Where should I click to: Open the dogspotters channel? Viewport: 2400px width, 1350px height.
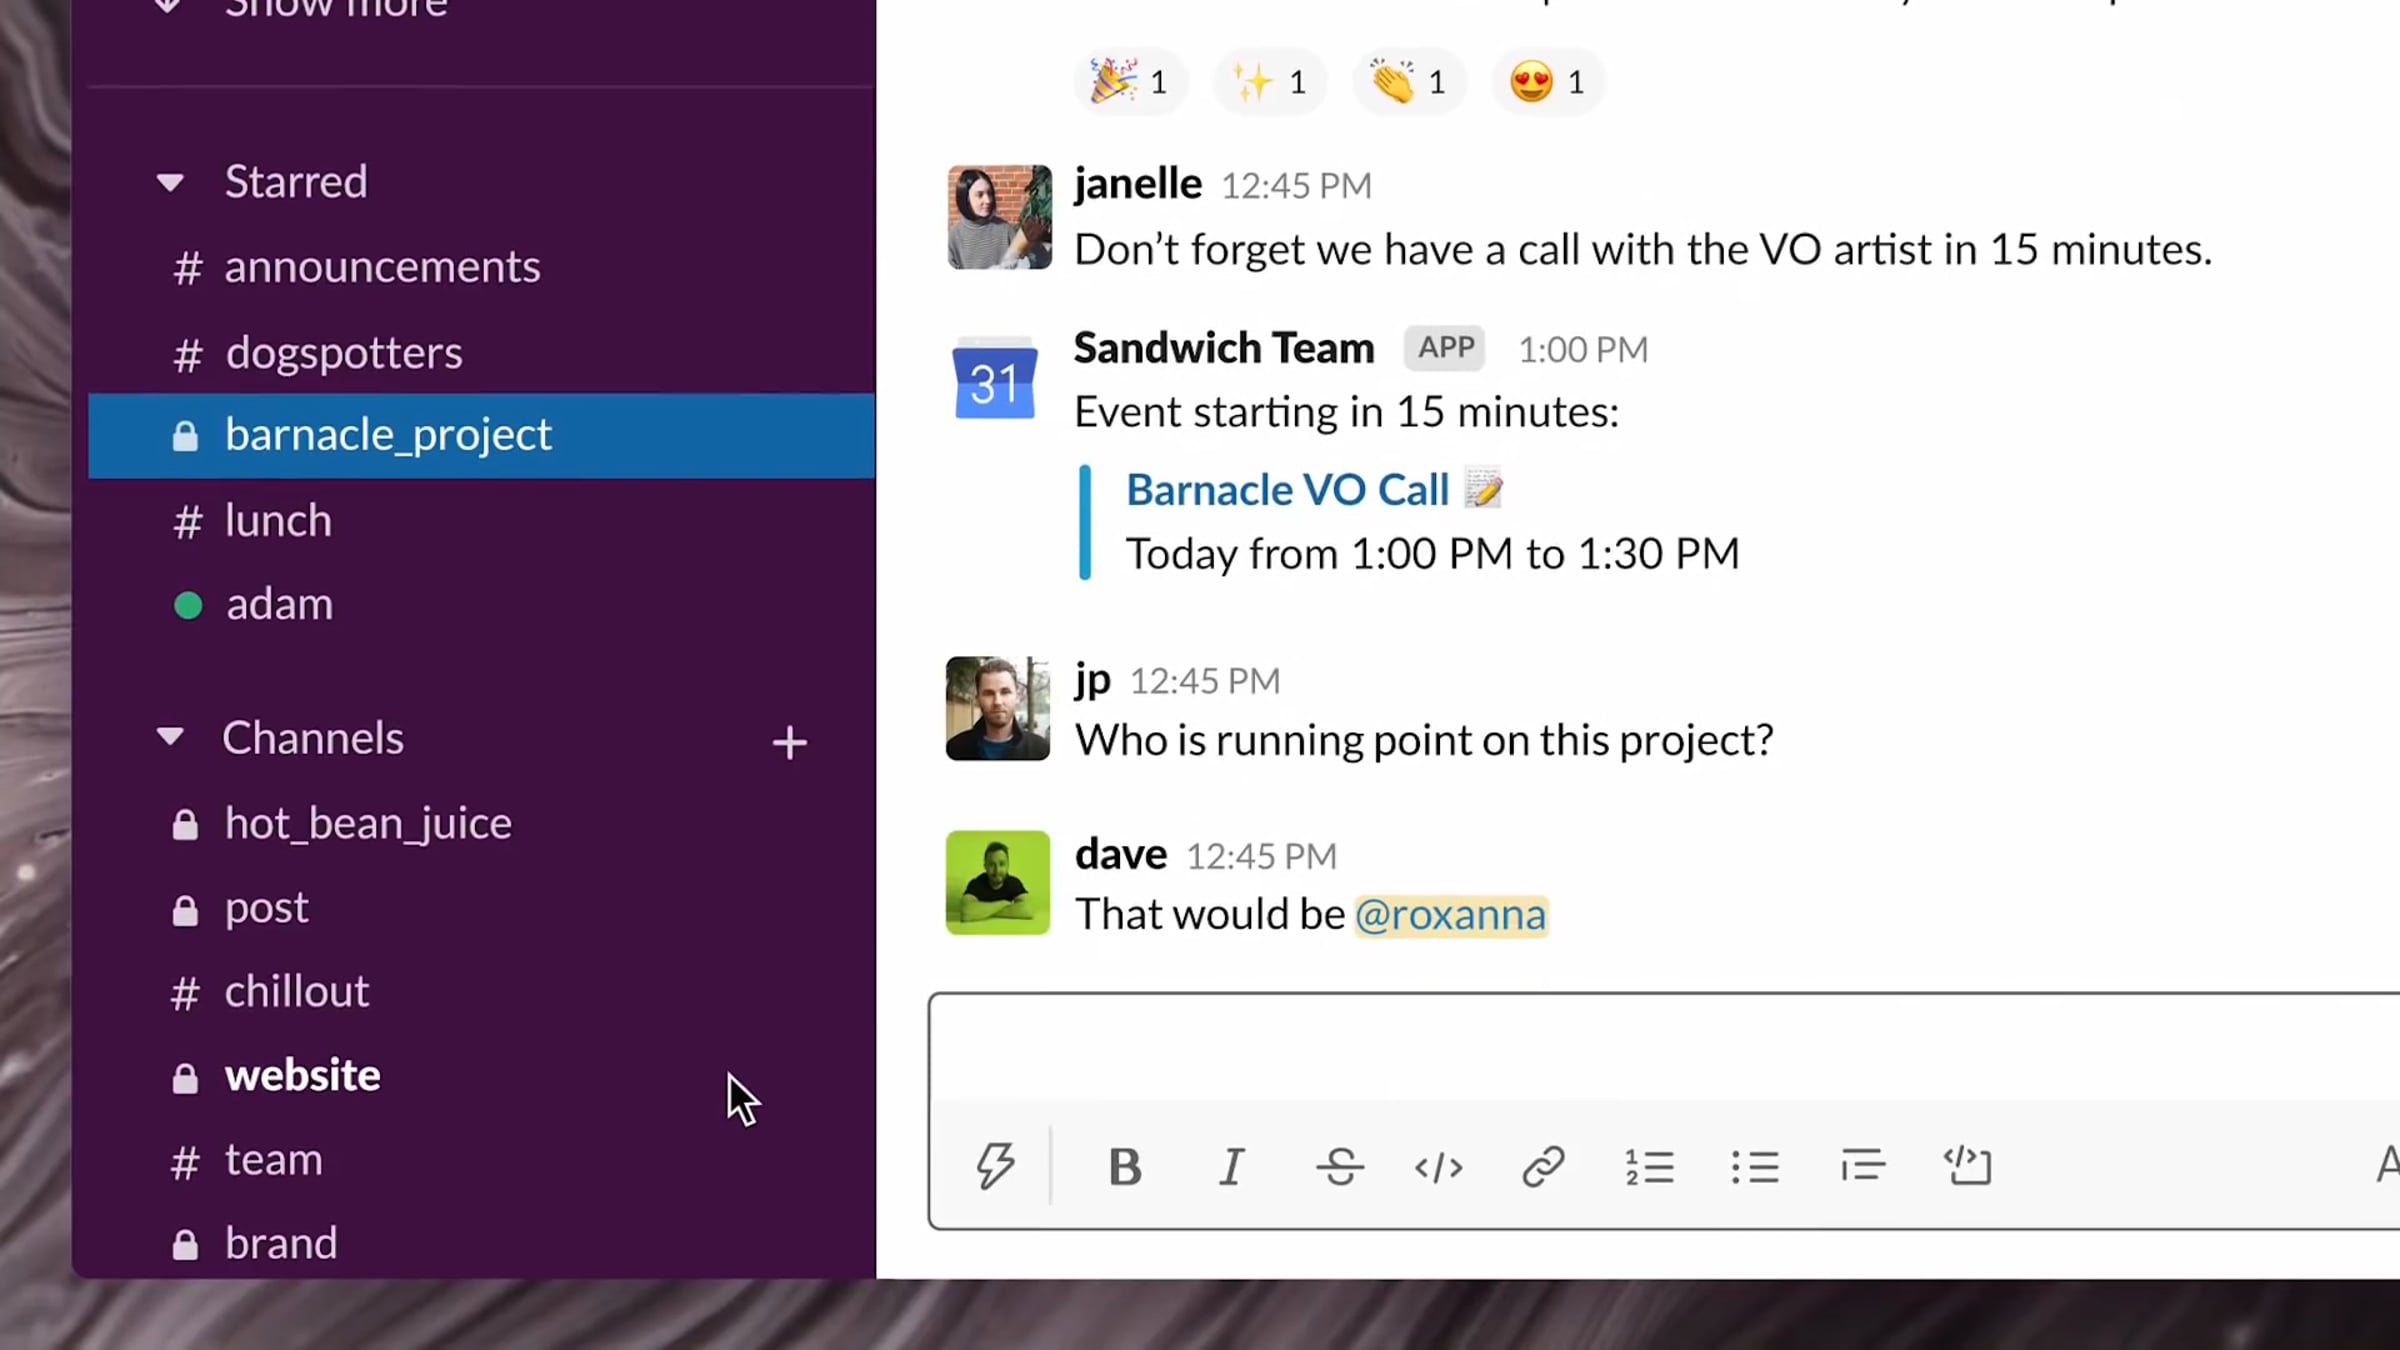click(x=343, y=353)
